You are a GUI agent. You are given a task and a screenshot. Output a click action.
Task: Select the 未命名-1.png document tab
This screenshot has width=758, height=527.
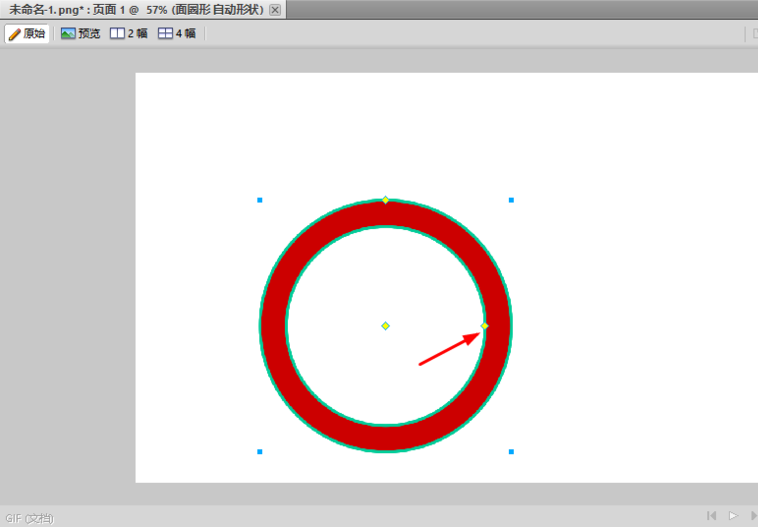tap(136, 10)
